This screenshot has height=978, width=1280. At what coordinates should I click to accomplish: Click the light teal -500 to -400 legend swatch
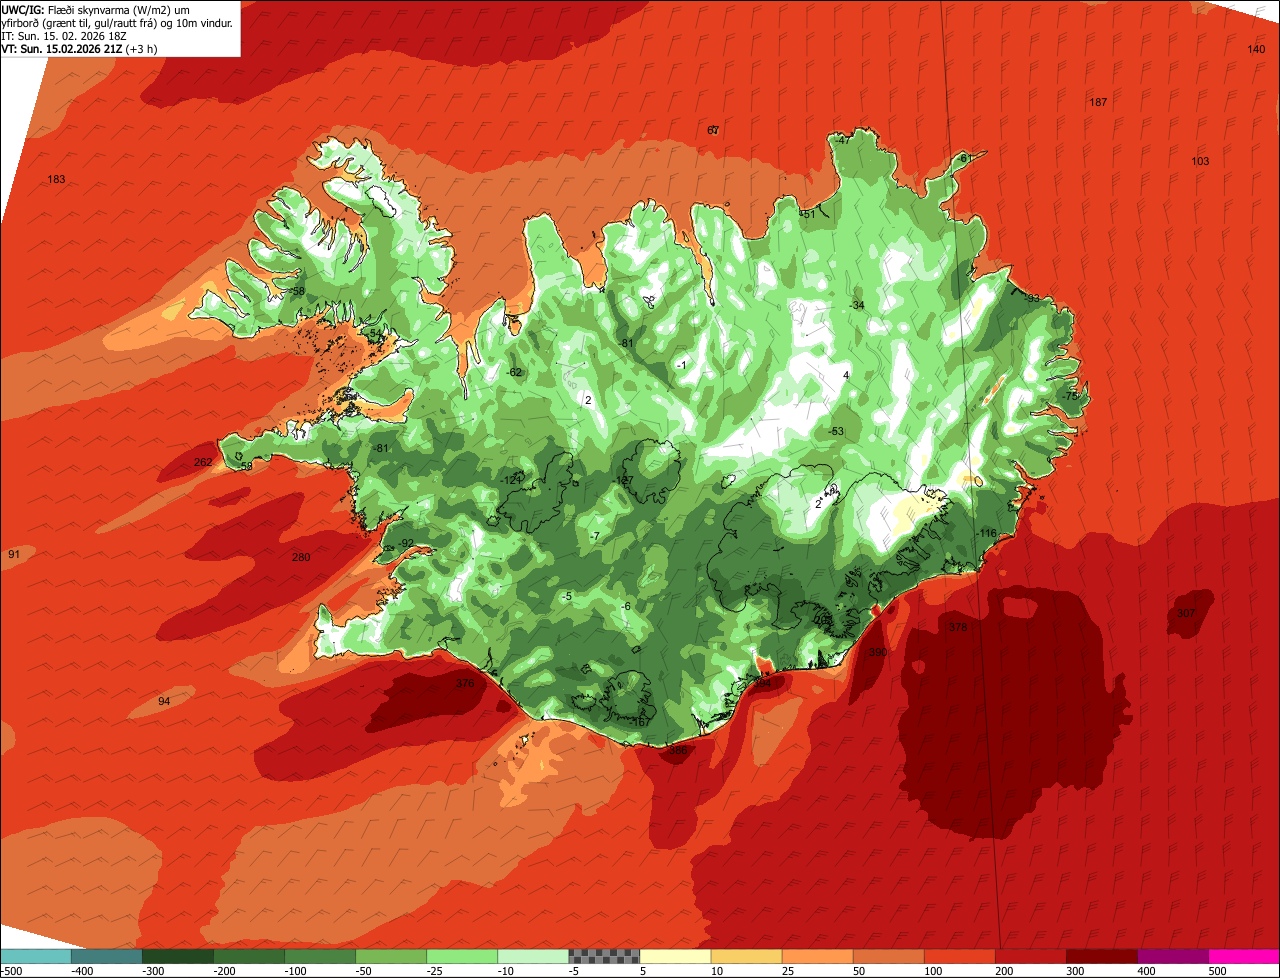tap(36, 956)
